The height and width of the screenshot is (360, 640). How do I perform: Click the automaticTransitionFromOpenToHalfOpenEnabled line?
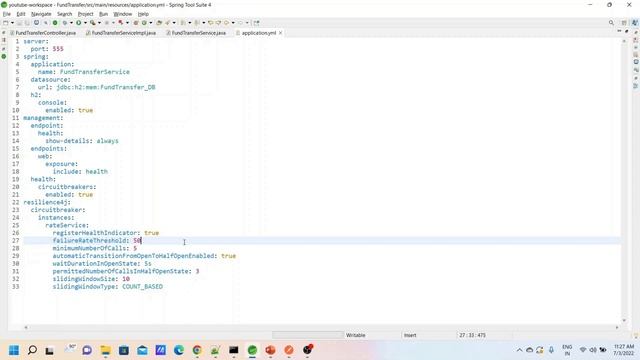coord(144,256)
